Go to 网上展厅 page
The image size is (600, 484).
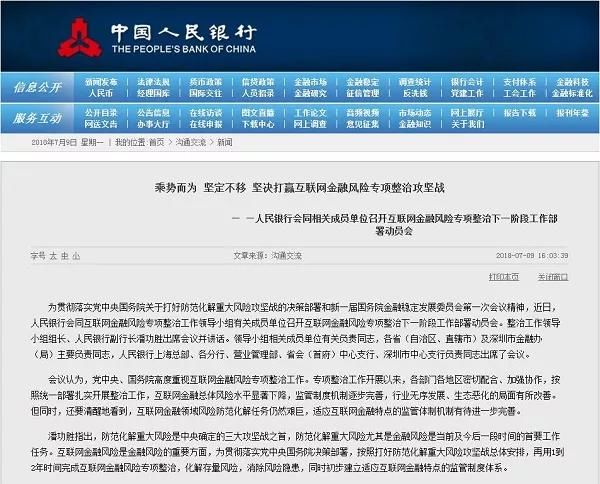[467, 113]
